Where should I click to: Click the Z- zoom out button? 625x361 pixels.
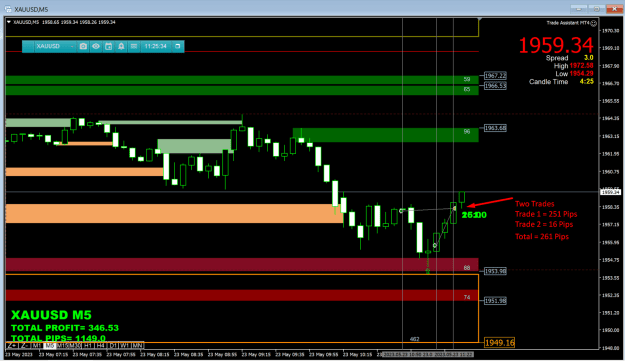click(x=24, y=345)
